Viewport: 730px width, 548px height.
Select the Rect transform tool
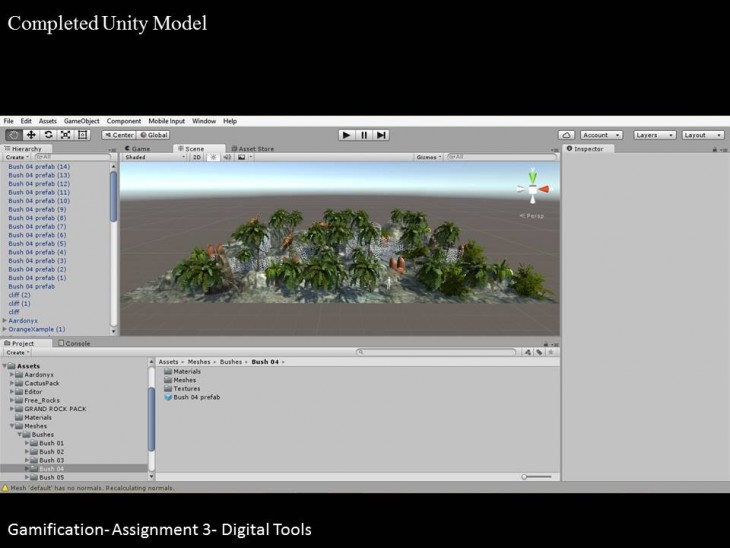(83, 135)
